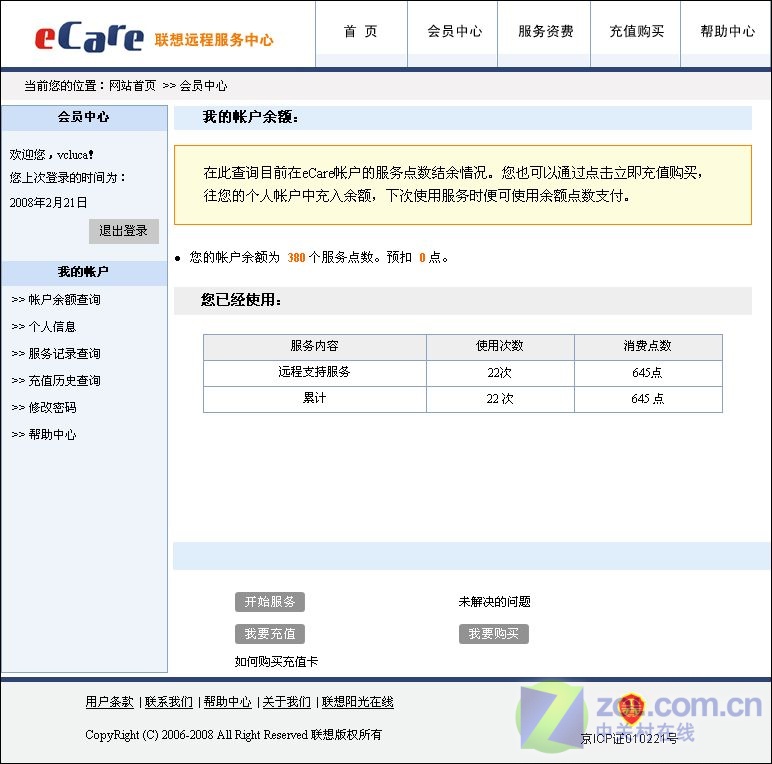Open the 会员中心 navigation tab

point(454,32)
